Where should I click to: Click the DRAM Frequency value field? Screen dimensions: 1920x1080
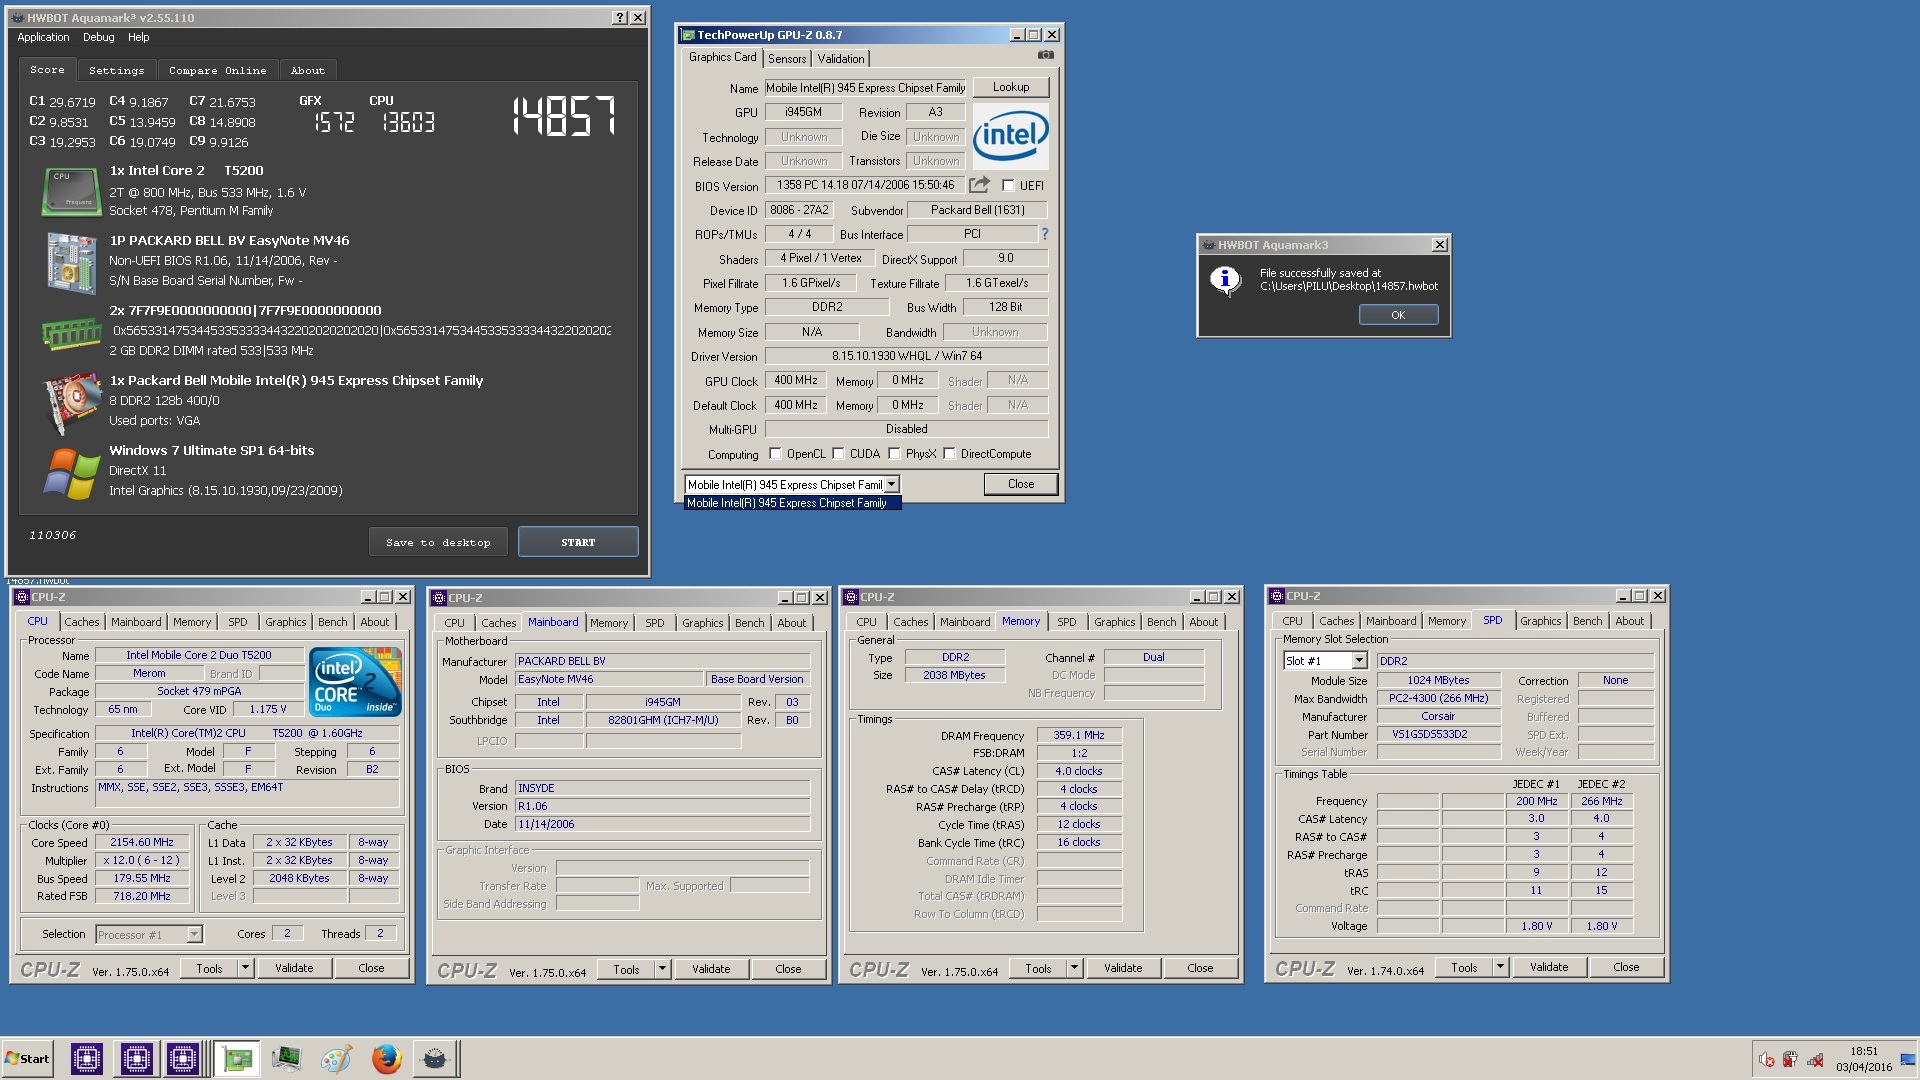pos(1079,735)
